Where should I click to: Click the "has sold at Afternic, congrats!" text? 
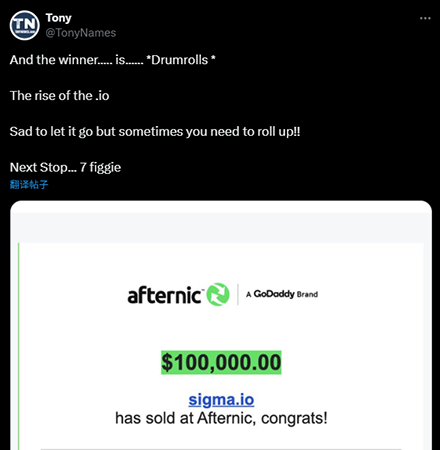pos(221,418)
